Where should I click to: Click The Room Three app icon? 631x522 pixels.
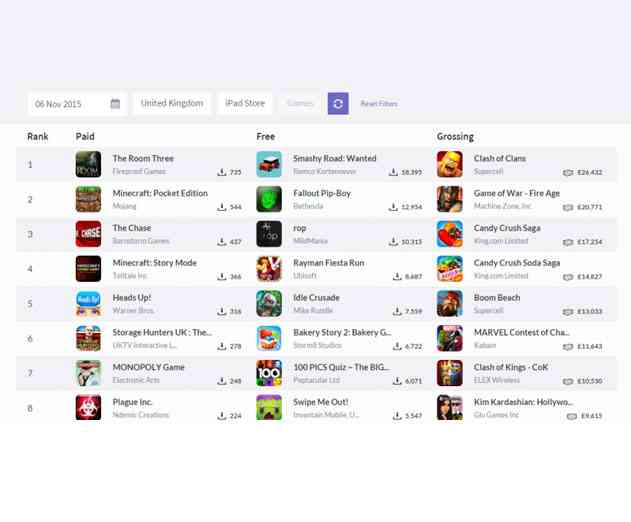pyautogui.click(x=88, y=164)
